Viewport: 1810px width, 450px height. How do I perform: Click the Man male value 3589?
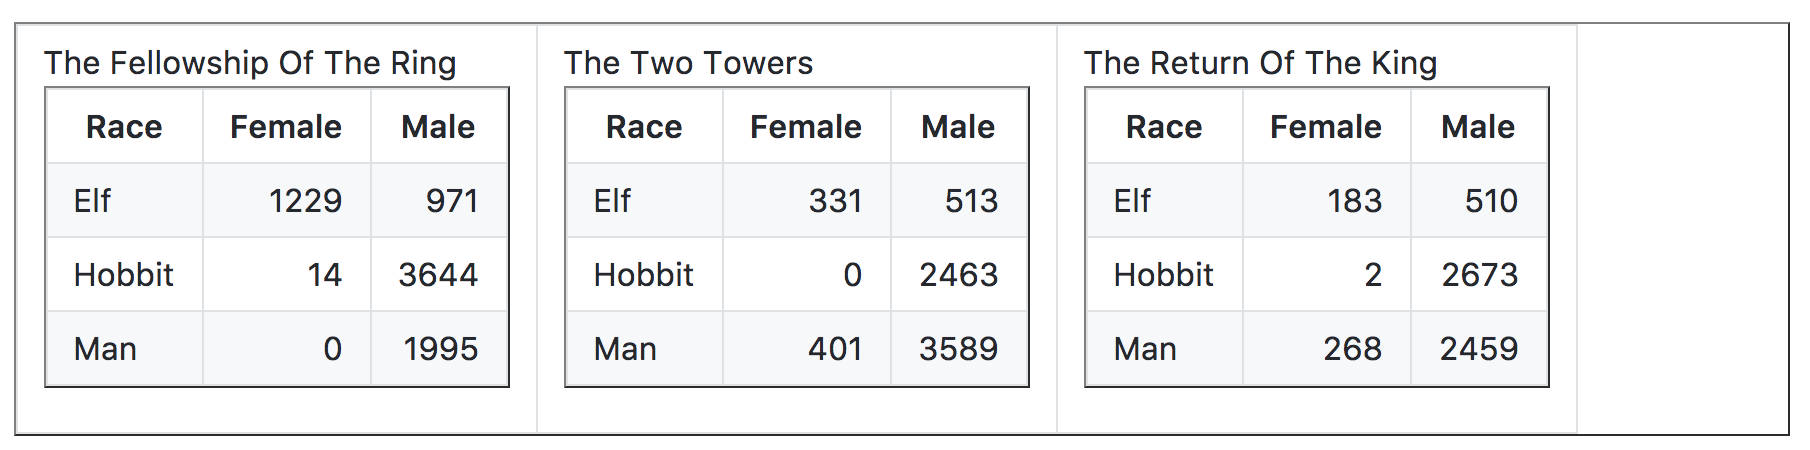[x=958, y=349]
